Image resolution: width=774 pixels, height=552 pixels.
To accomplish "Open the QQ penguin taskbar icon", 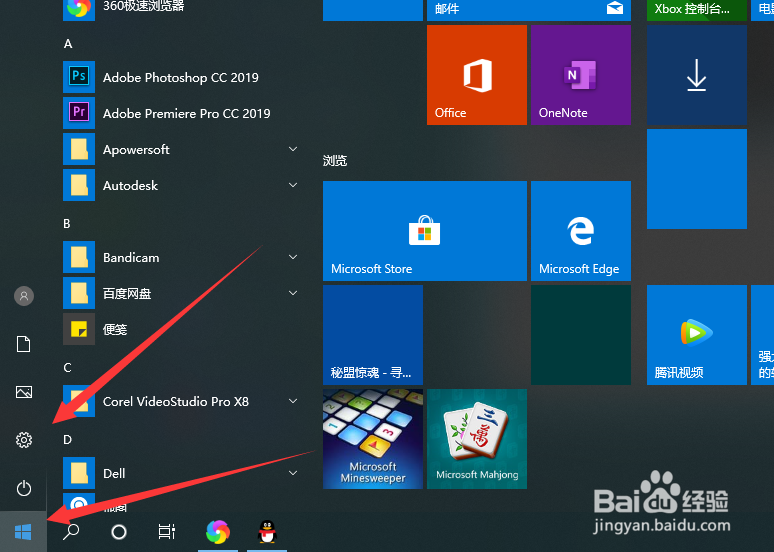I will (x=267, y=532).
